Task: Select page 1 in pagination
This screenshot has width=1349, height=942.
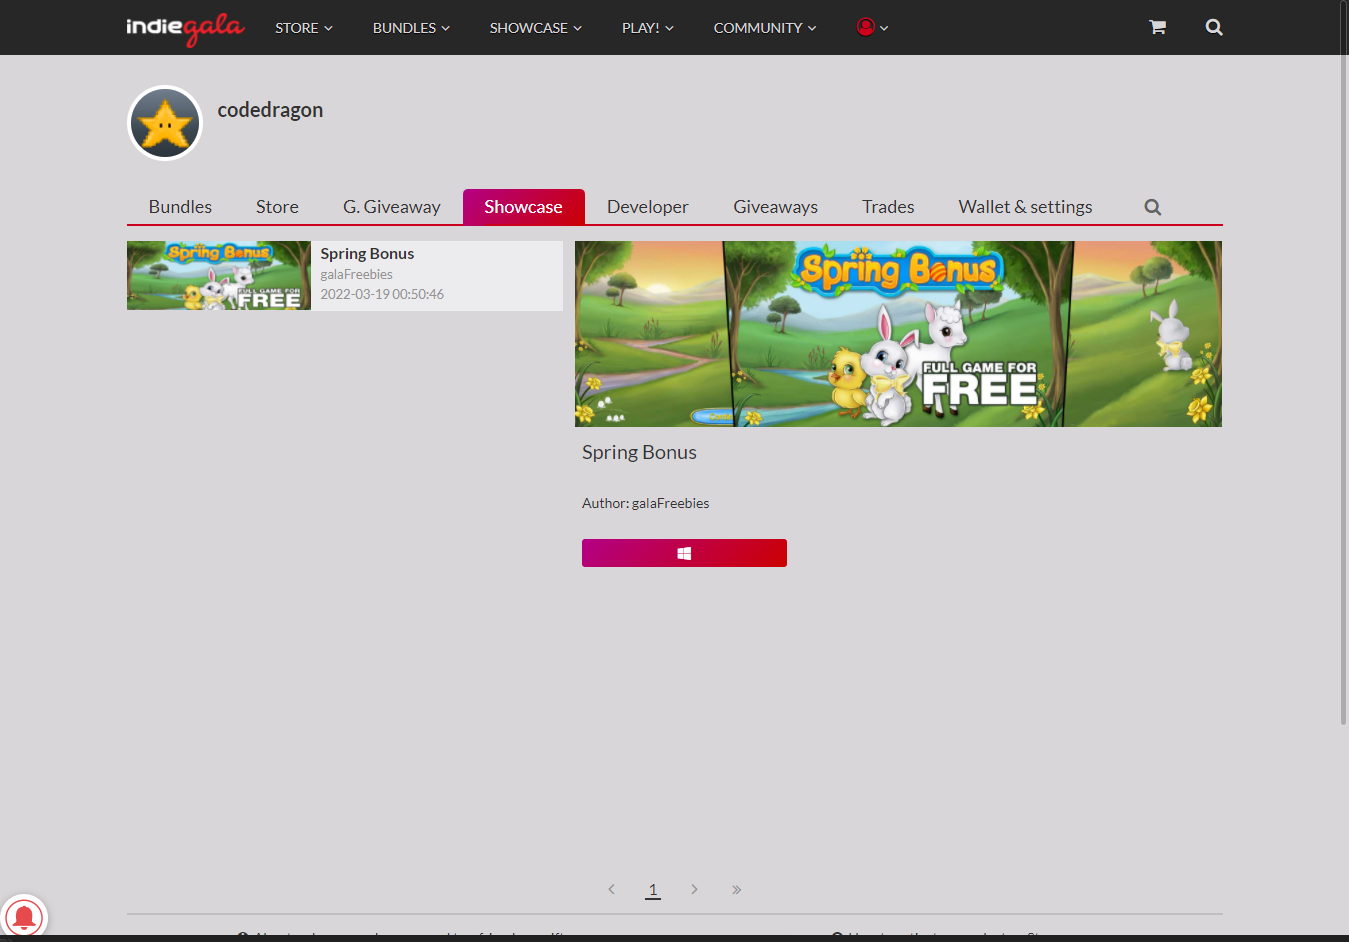Action: tap(653, 889)
